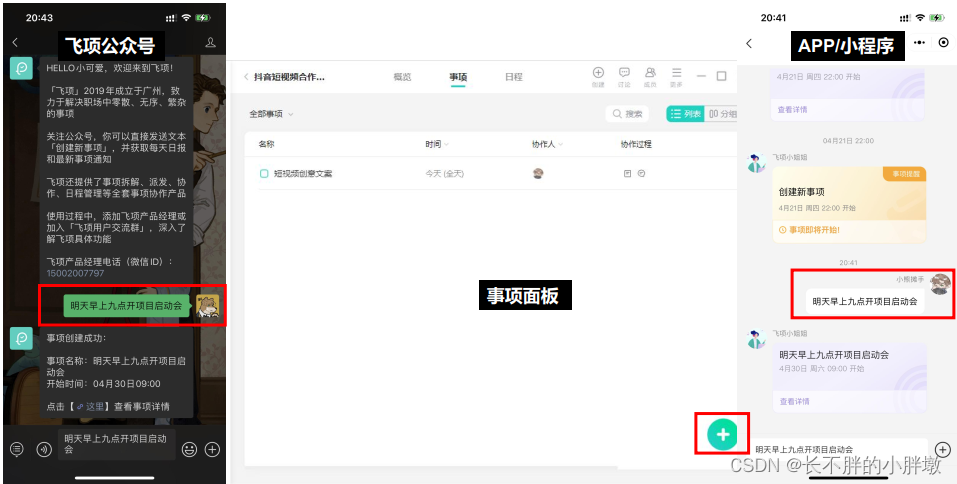Tap the 小熊排手 user avatar
Viewport: 957px width, 484px height.
pos(940,284)
